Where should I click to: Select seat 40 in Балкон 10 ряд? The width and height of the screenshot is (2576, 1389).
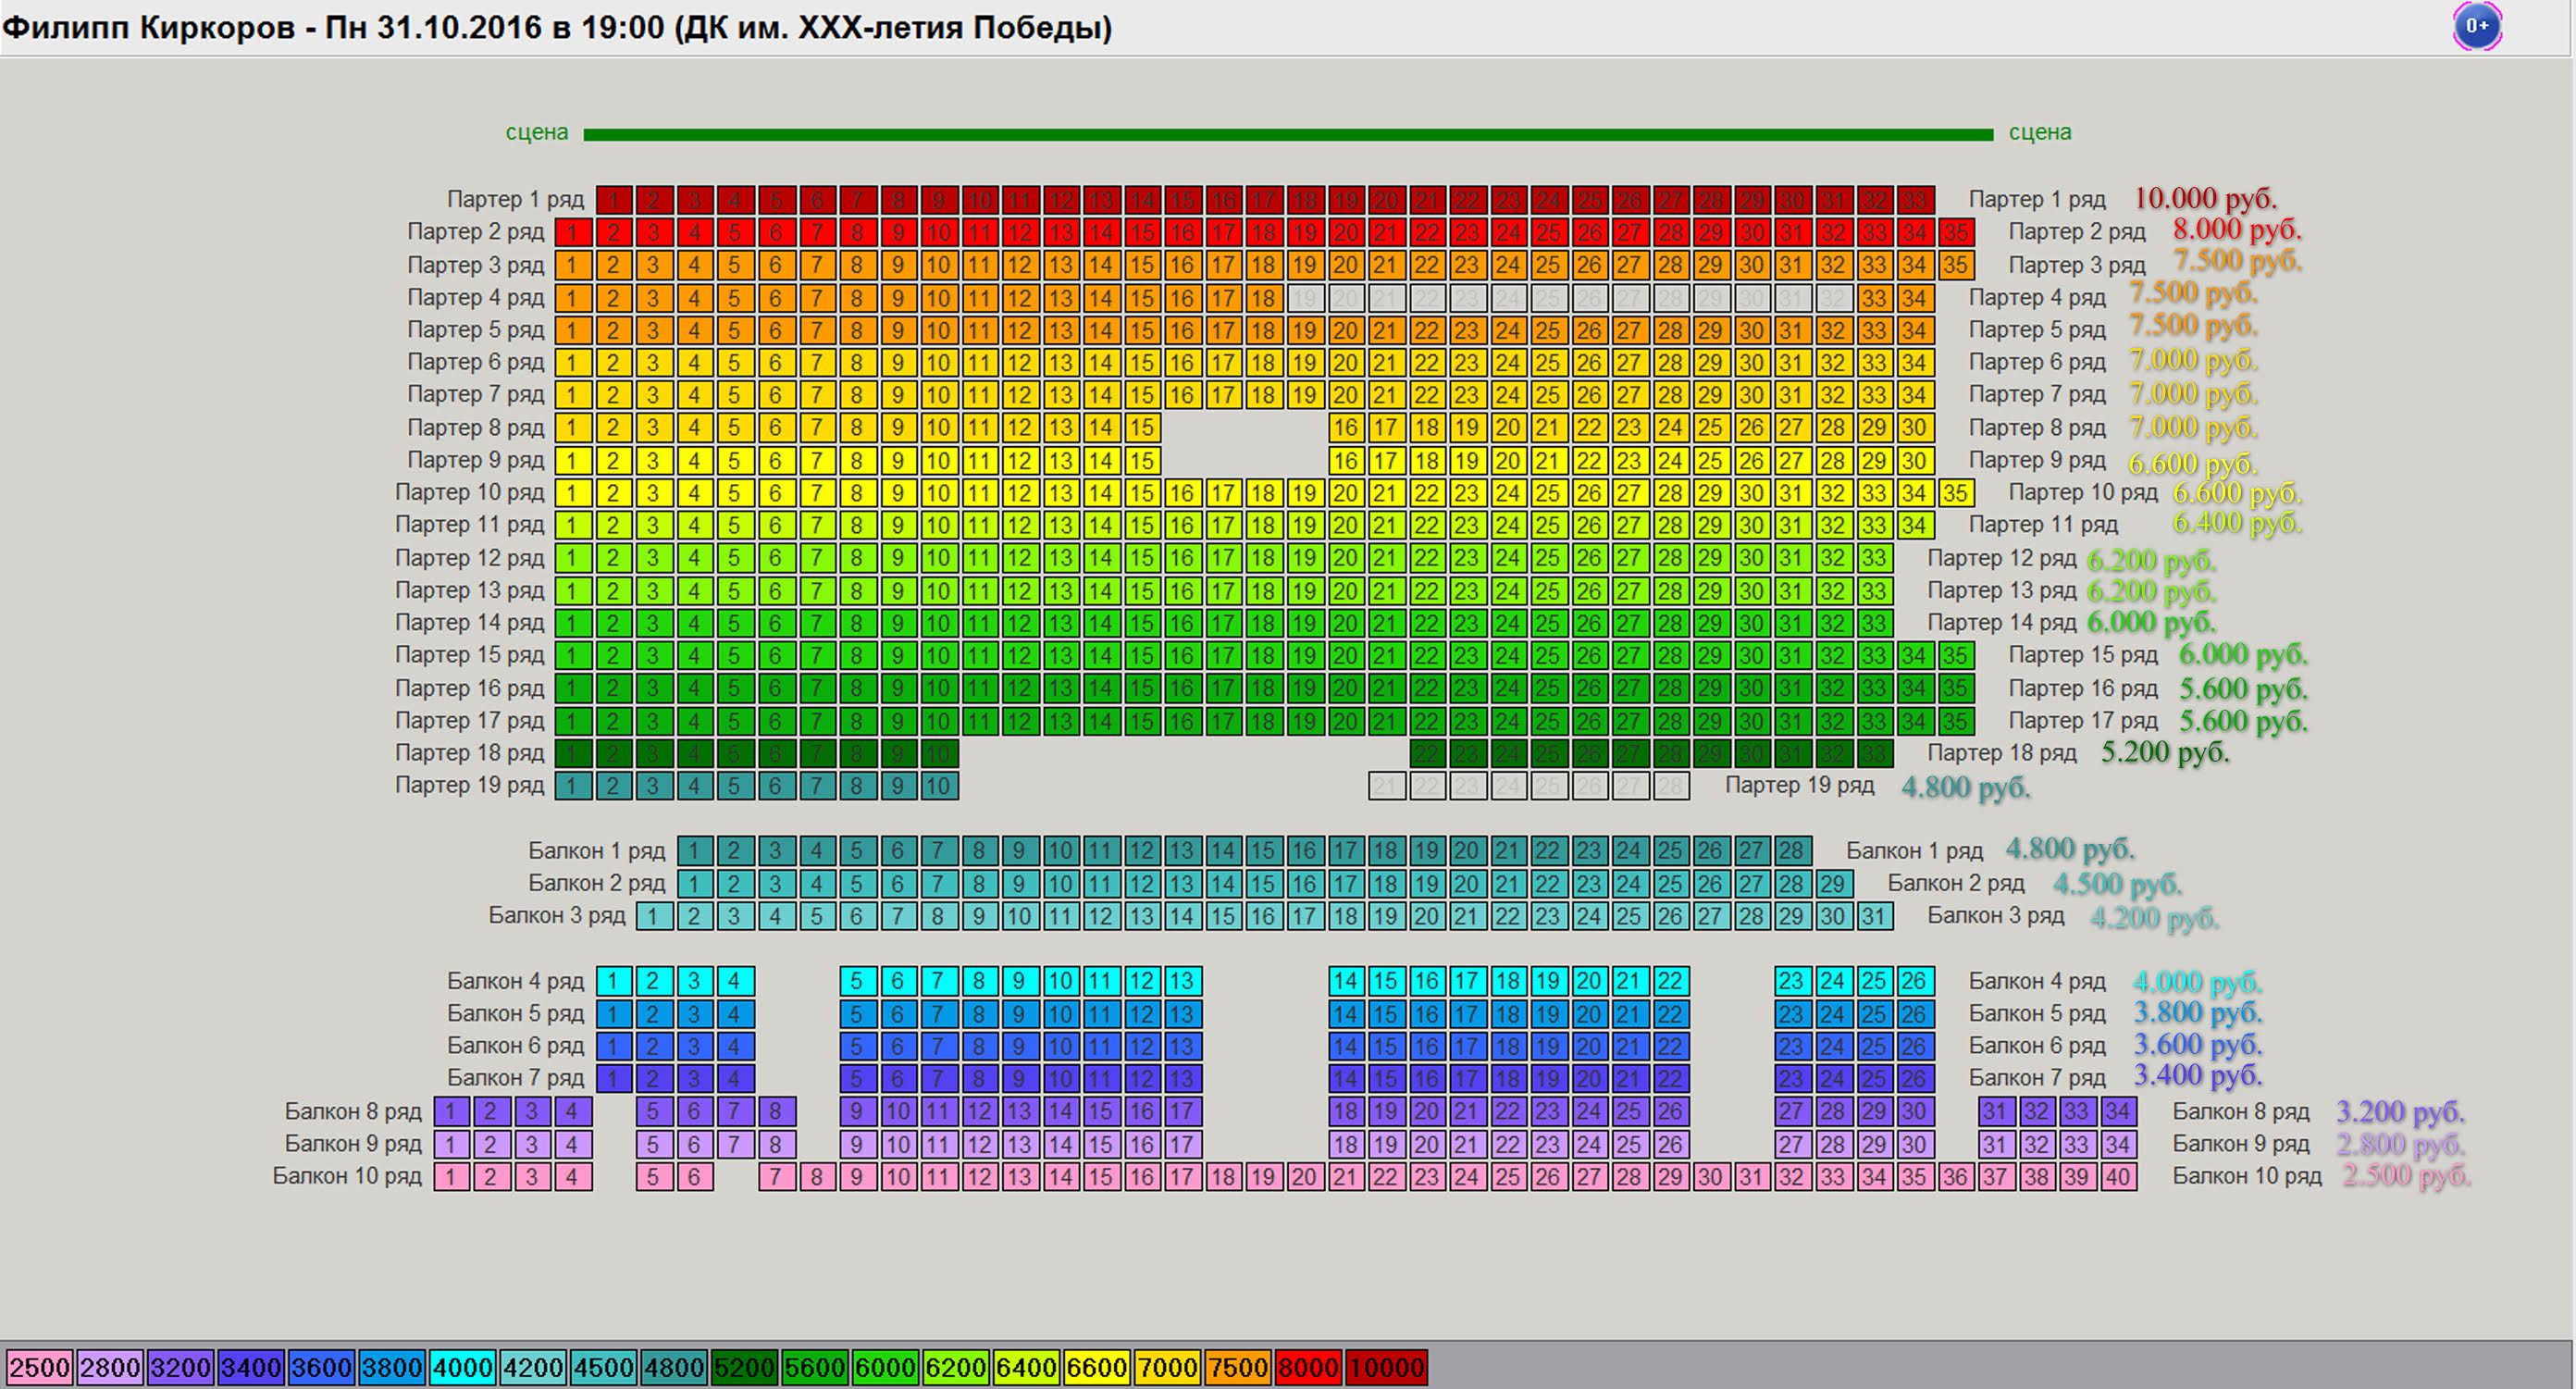pos(2117,1177)
